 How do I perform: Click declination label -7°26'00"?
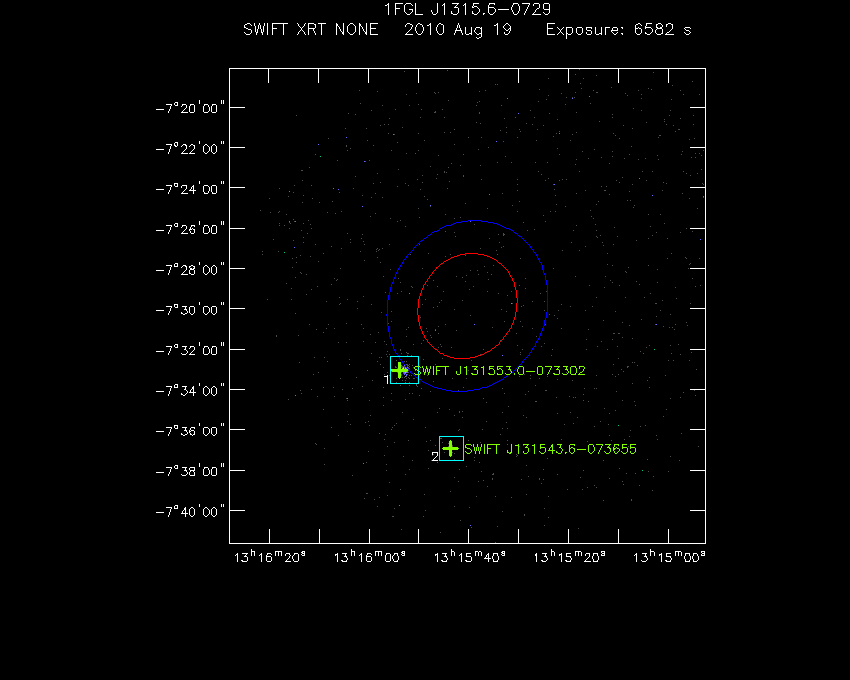pyautogui.click(x=190, y=229)
